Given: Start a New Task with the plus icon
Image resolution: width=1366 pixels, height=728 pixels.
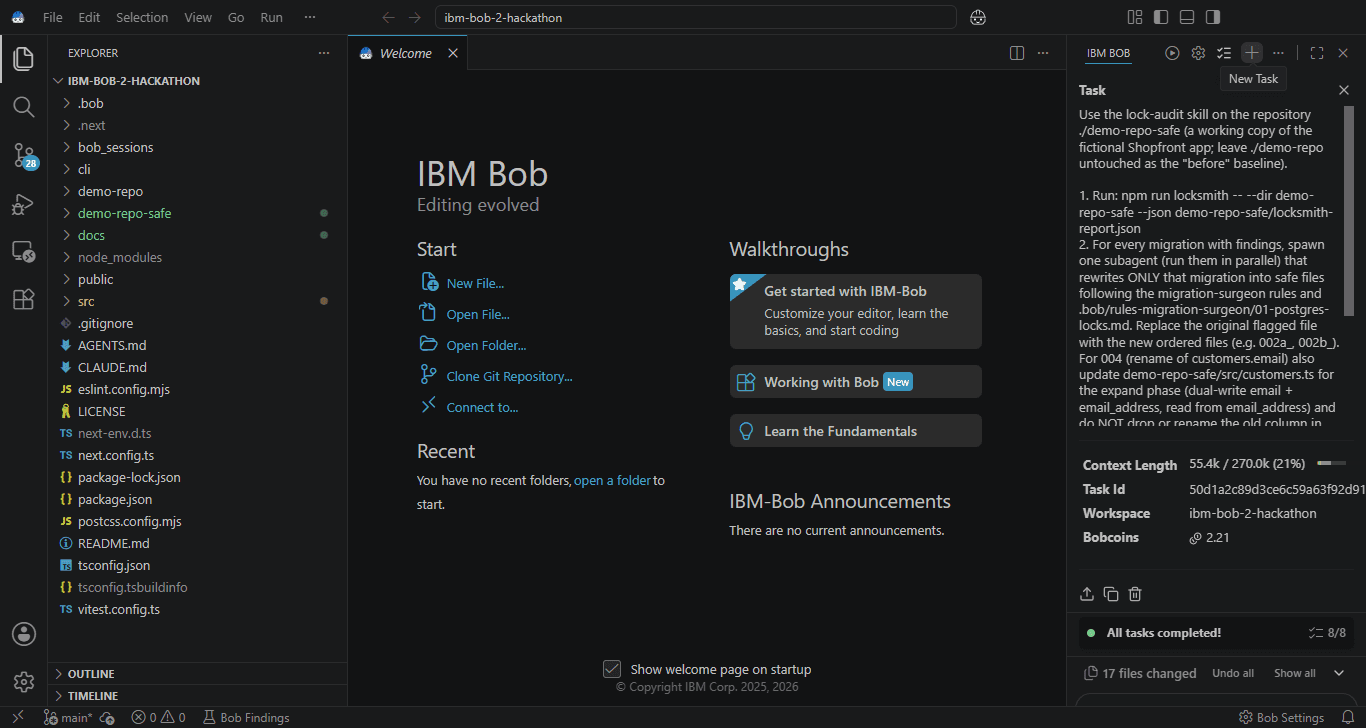Looking at the screenshot, I should click(1252, 53).
